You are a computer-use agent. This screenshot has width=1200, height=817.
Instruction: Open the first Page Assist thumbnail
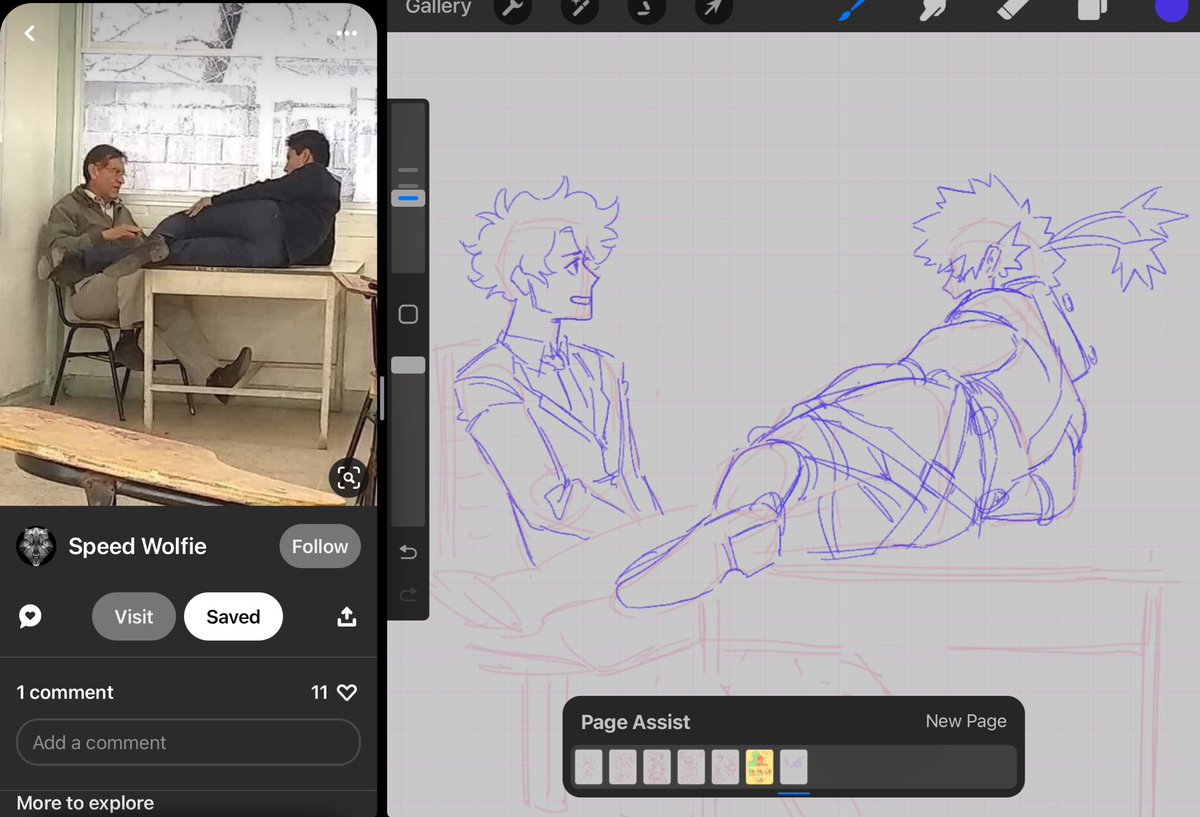pos(589,767)
